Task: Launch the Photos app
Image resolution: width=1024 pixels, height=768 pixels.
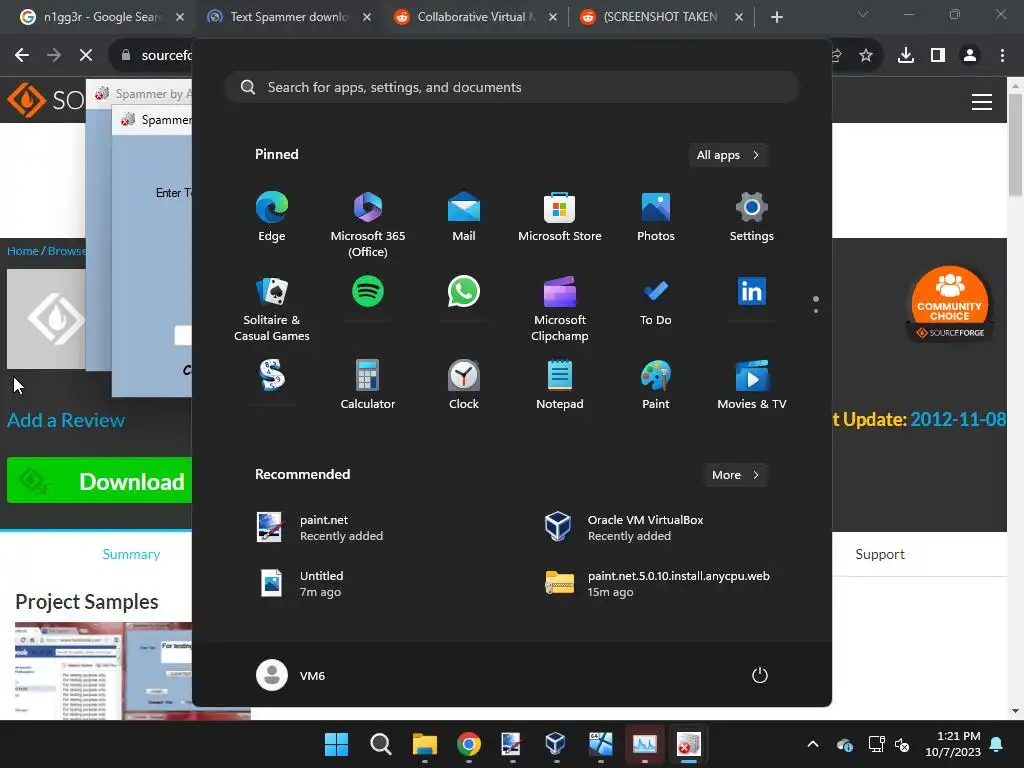Action: coord(656,217)
